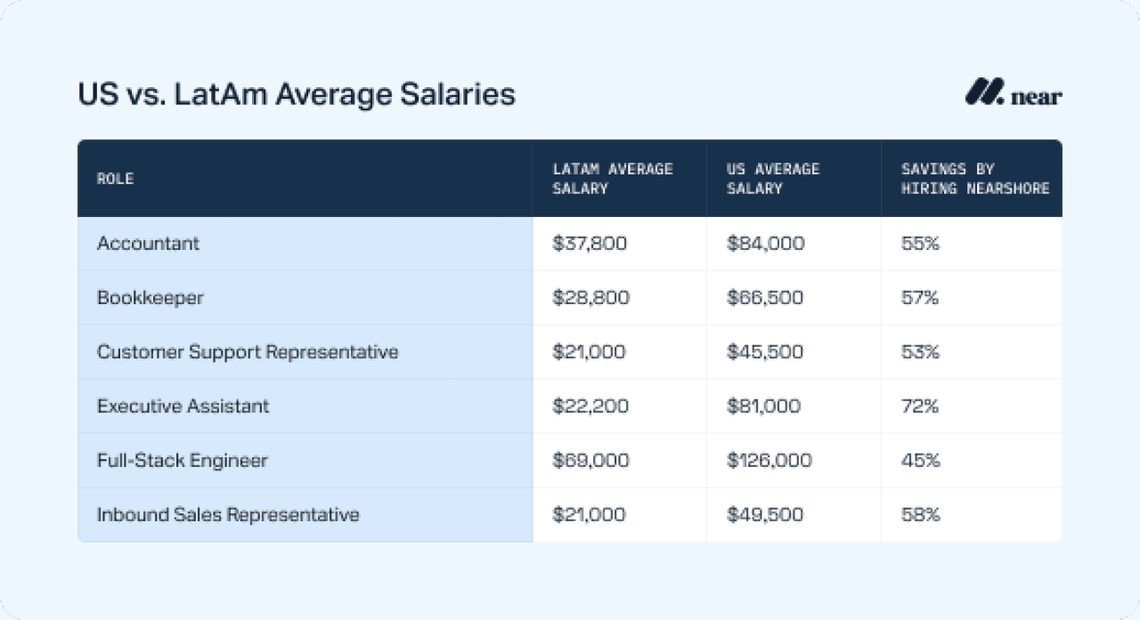Click the Executive Assistant row label
1140x620 pixels.
pos(183,406)
